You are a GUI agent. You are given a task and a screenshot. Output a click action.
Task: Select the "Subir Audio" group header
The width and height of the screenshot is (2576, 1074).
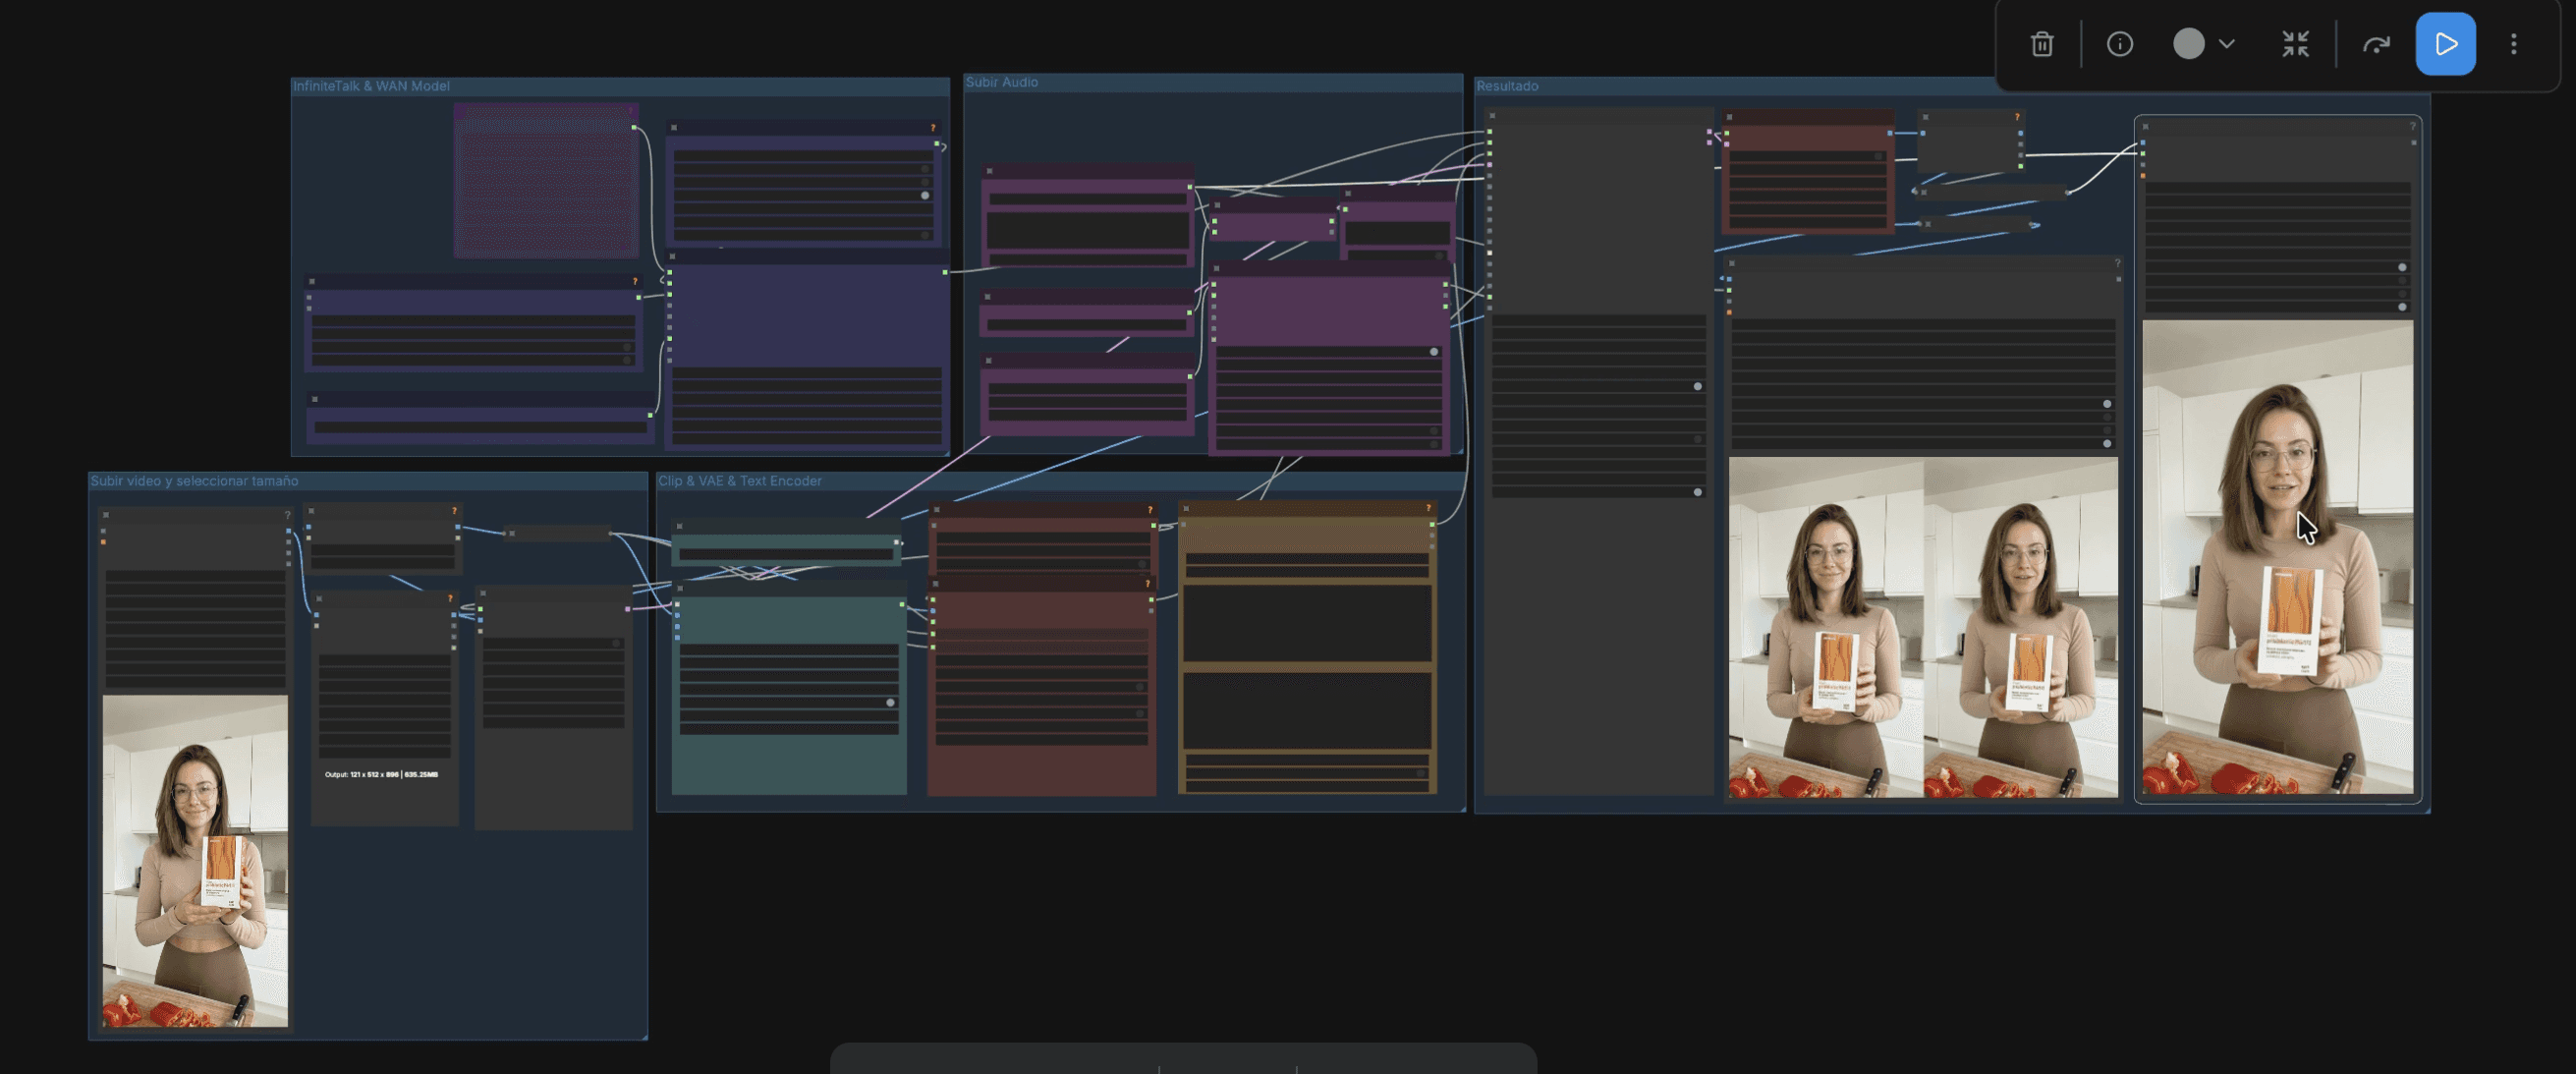[1001, 82]
